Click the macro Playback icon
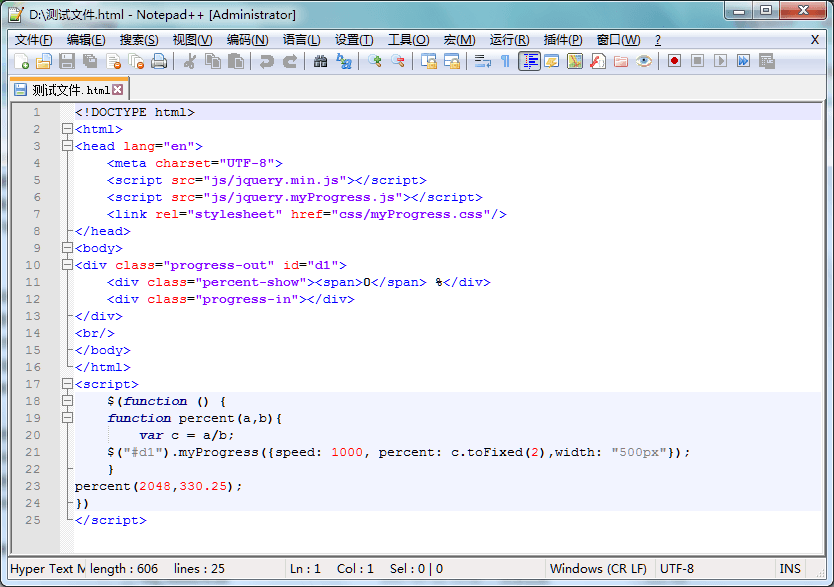The height and width of the screenshot is (587, 834). [x=720, y=62]
